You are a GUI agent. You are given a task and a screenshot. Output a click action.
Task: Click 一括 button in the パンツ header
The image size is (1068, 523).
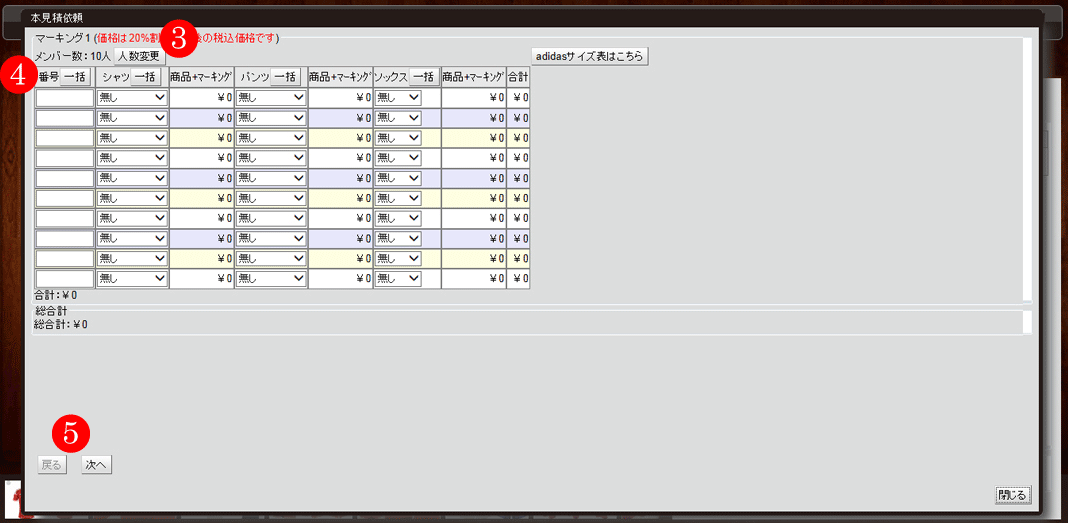[x=285, y=77]
